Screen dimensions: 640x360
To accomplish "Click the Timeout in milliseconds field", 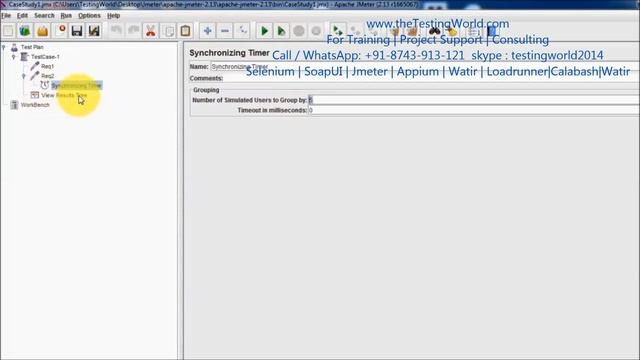I will [x=474, y=110].
